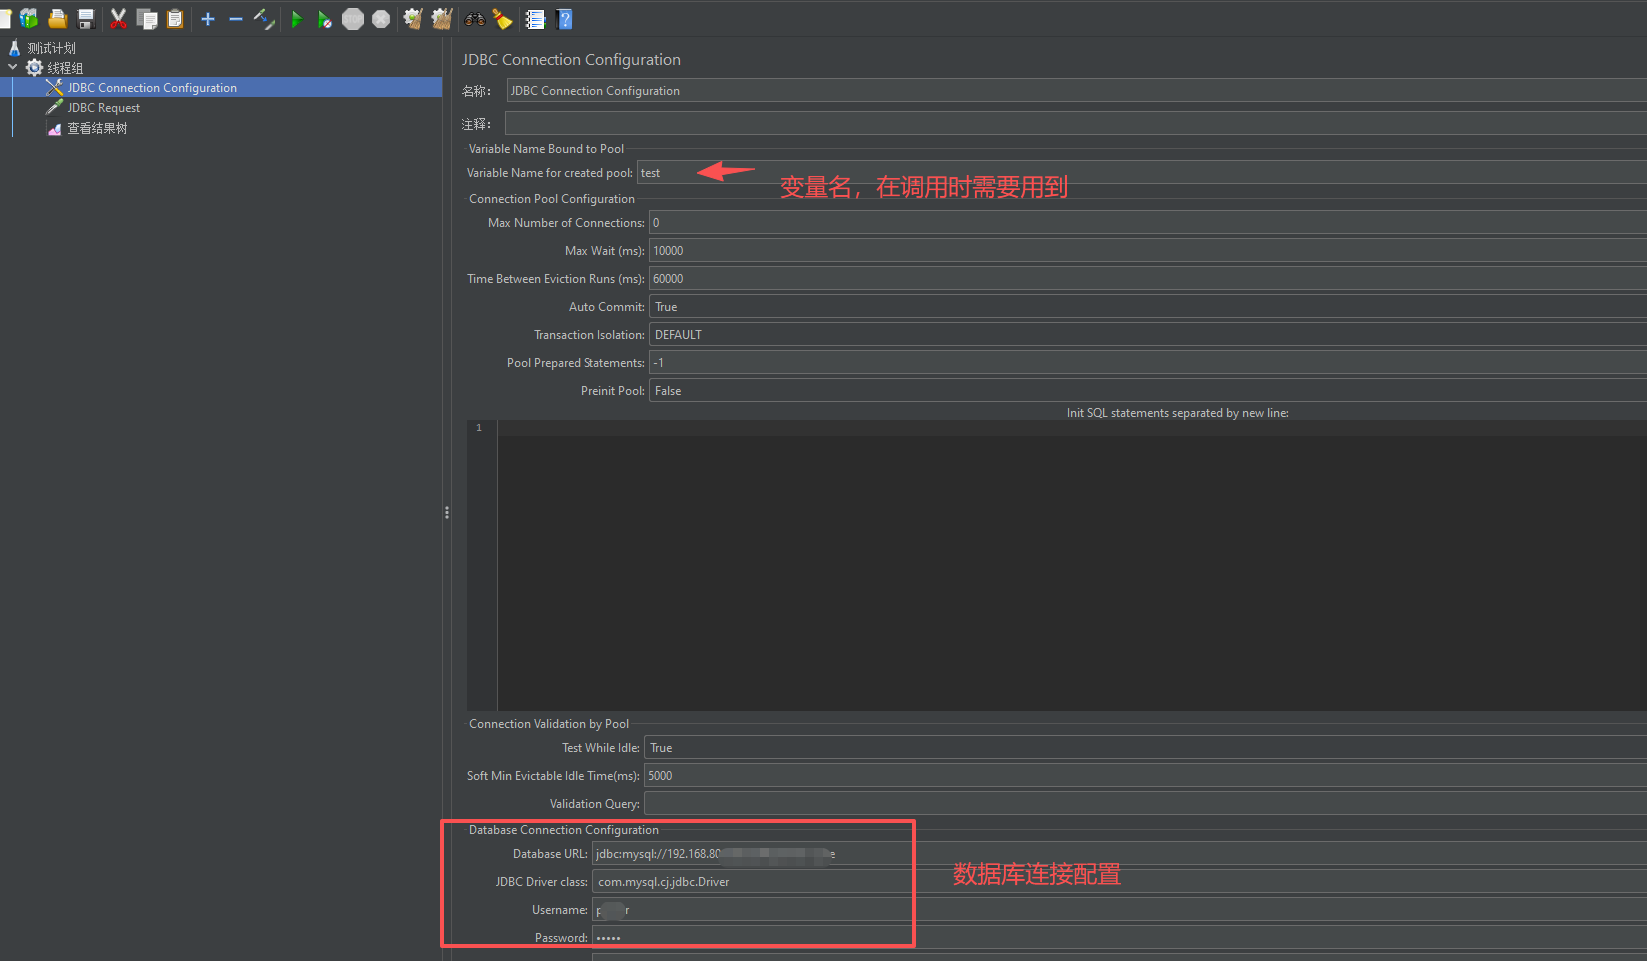Image resolution: width=1647 pixels, height=961 pixels.
Task: Click the Connection Validation by Pool label
Action: (549, 724)
